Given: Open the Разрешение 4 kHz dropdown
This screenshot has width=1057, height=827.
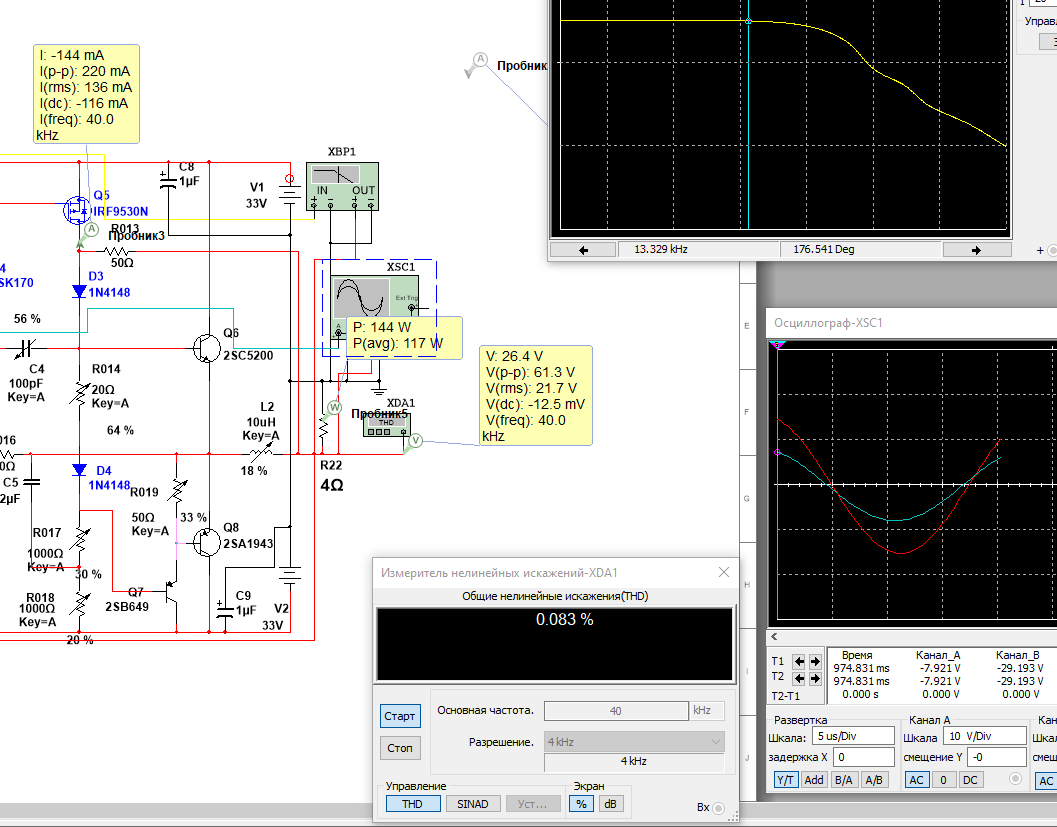Looking at the screenshot, I should pyautogui.click(x=634, y=741).
